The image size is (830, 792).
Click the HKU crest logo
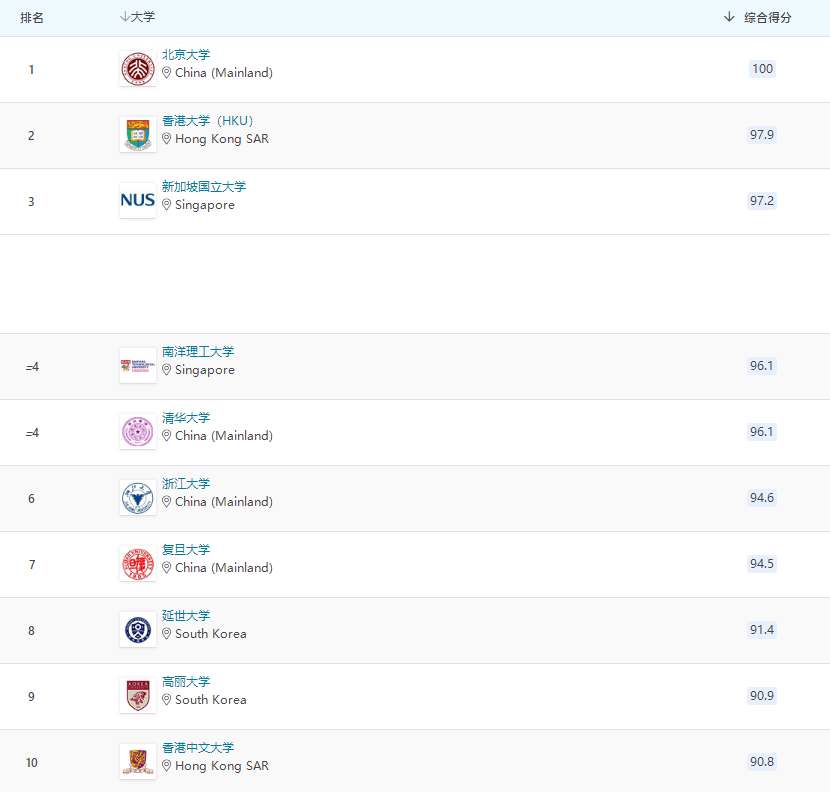coord(137,135)
